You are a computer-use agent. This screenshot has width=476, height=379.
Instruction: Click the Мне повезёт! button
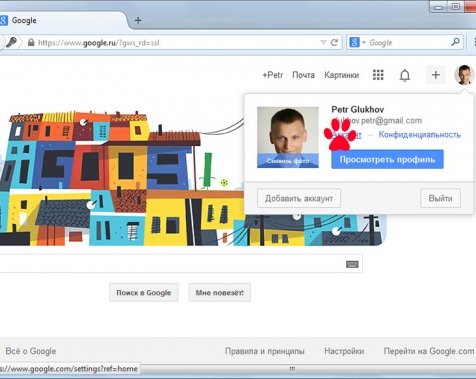point(220,293)
